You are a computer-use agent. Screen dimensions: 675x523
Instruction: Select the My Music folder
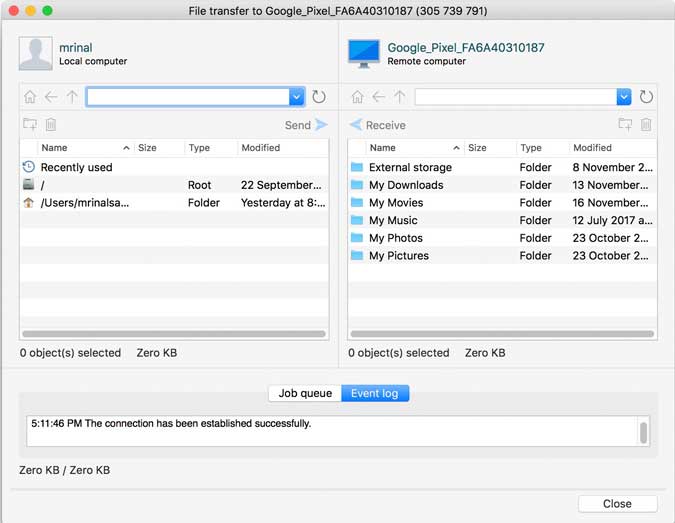502,220
